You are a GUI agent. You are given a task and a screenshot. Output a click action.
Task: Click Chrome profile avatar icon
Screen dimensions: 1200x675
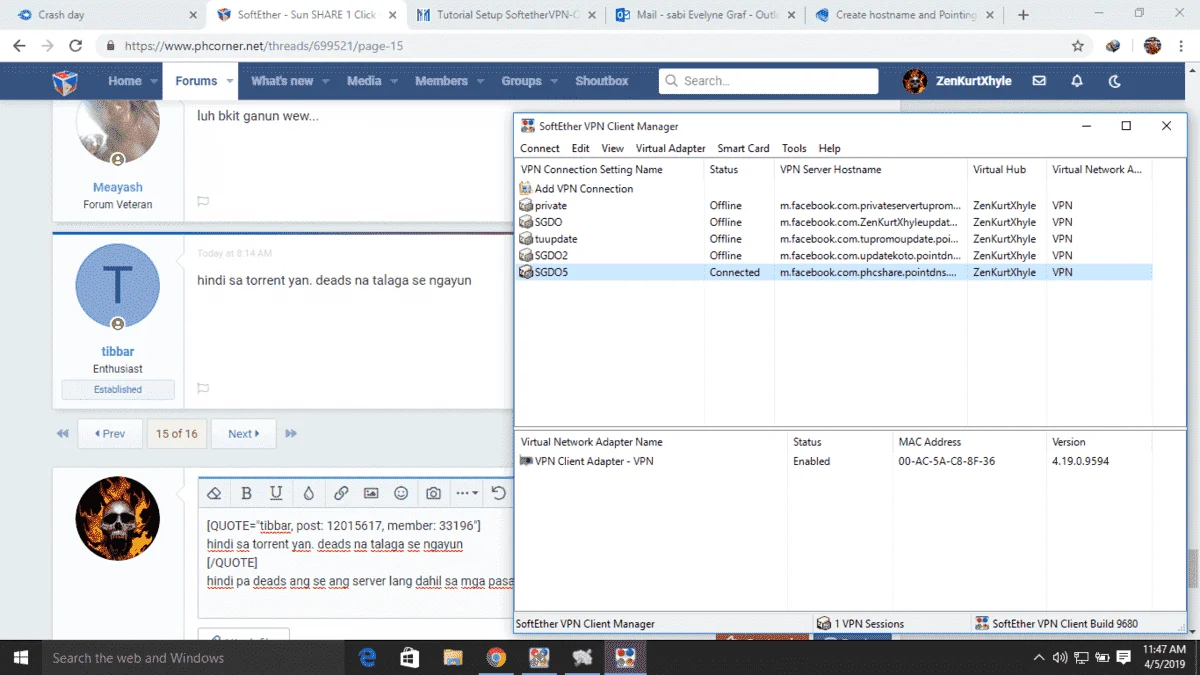pyautogui.click(x=1152, y=46)
